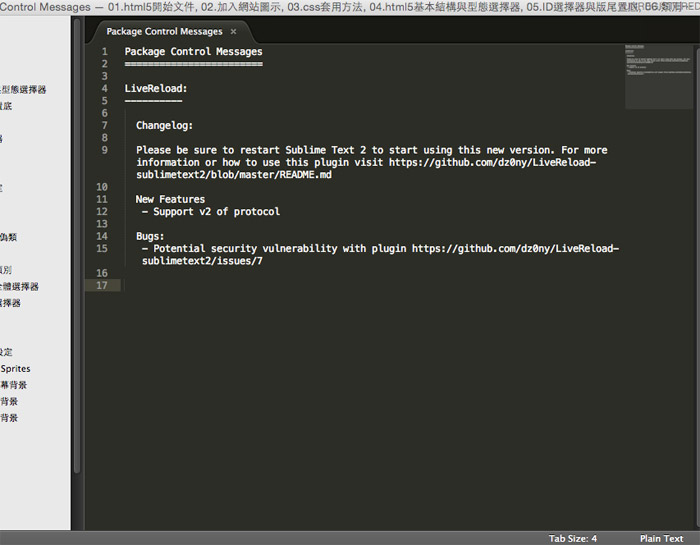This screenshot has height=545, width=700.
Task: Click line number 1 in gutter
Action: coord(104,51)
